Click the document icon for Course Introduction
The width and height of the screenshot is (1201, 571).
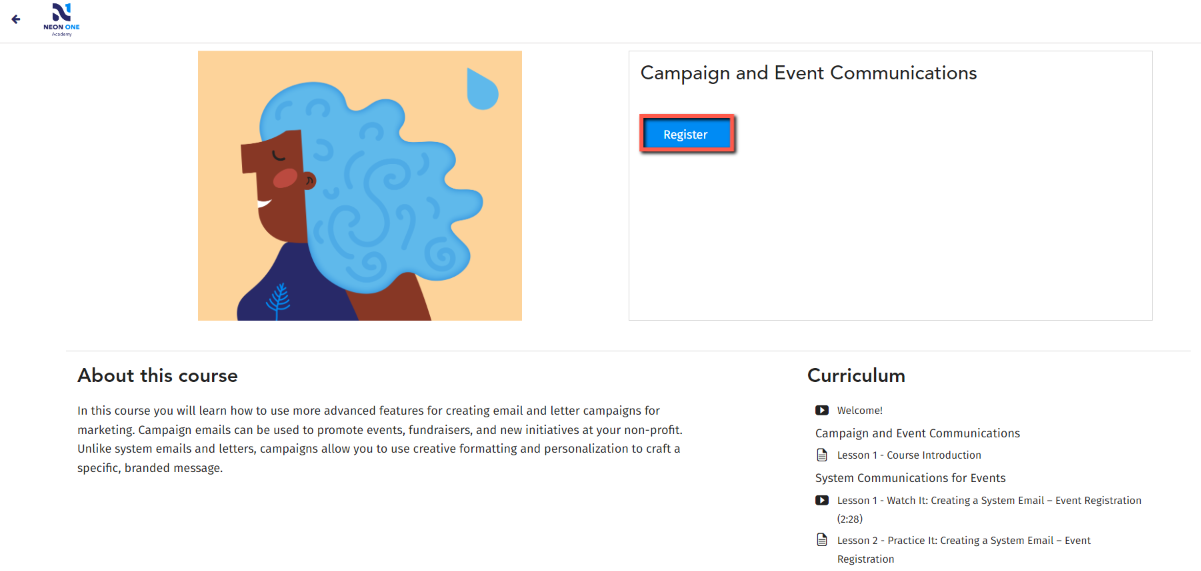(822, 455)
